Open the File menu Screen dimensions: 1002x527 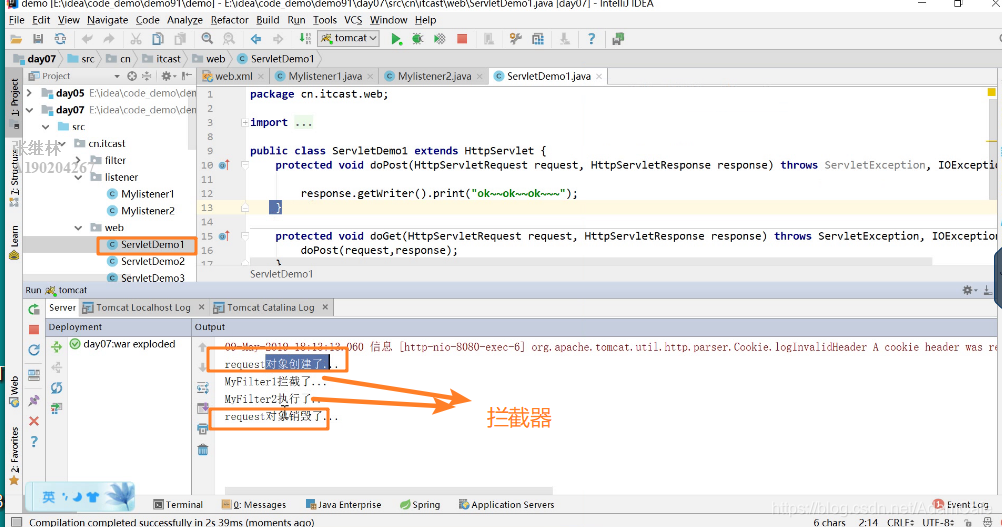click(x=17, y=20)
